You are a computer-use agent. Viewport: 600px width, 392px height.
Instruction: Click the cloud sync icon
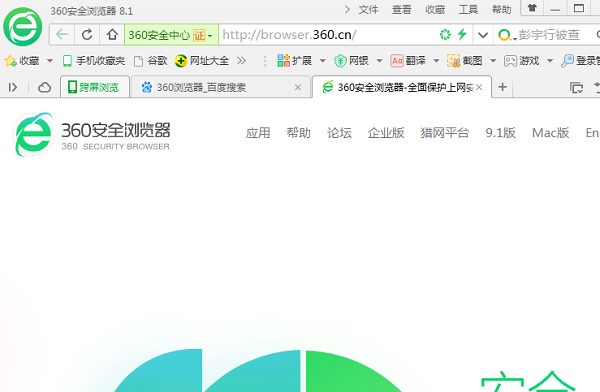pos(44,88)
